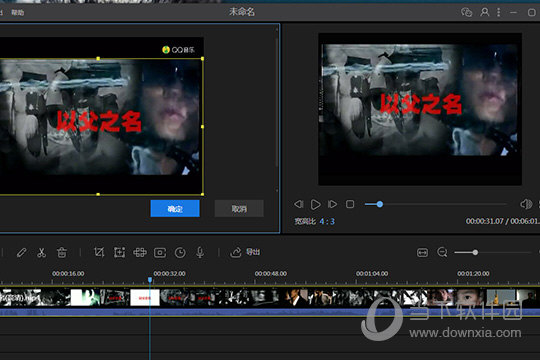The width and height of the screenshot is (540, 360).
Task: Select the edit pencil tool
Action: 21,253
